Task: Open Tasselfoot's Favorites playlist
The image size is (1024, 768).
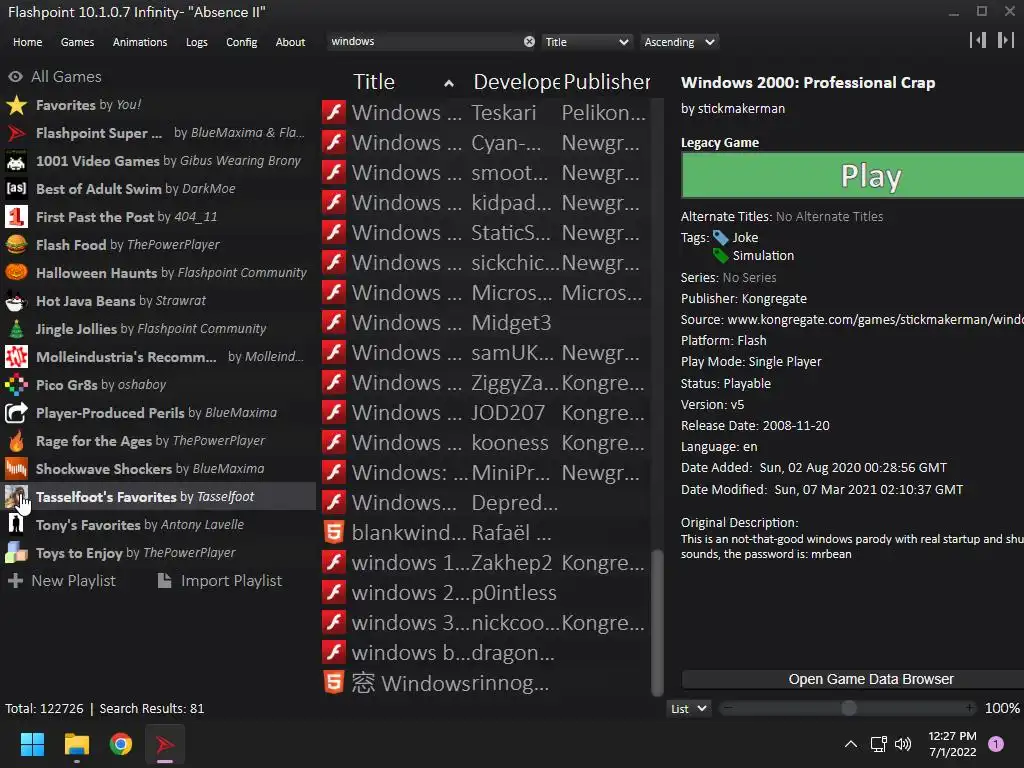Action: point(159,497)
